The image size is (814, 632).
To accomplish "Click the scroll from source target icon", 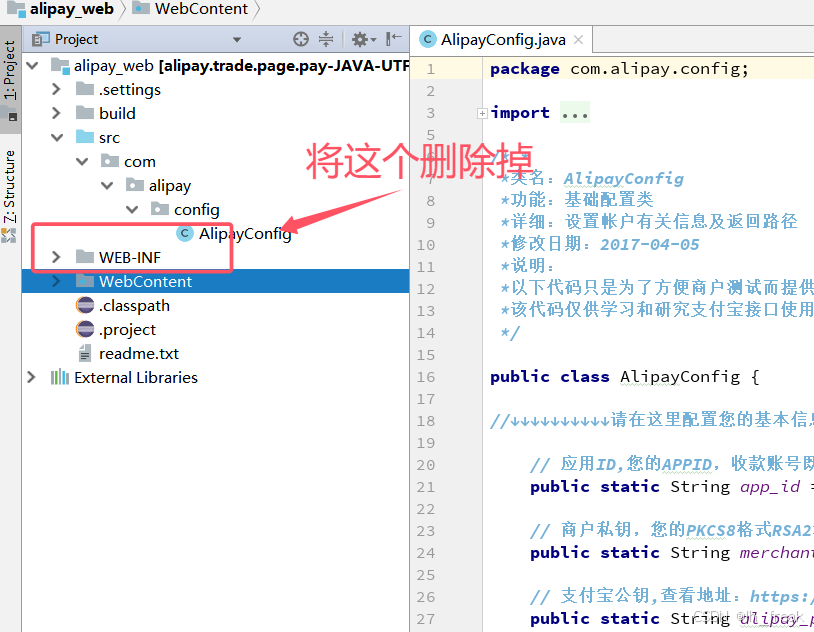I will click(x=301, y=39).
